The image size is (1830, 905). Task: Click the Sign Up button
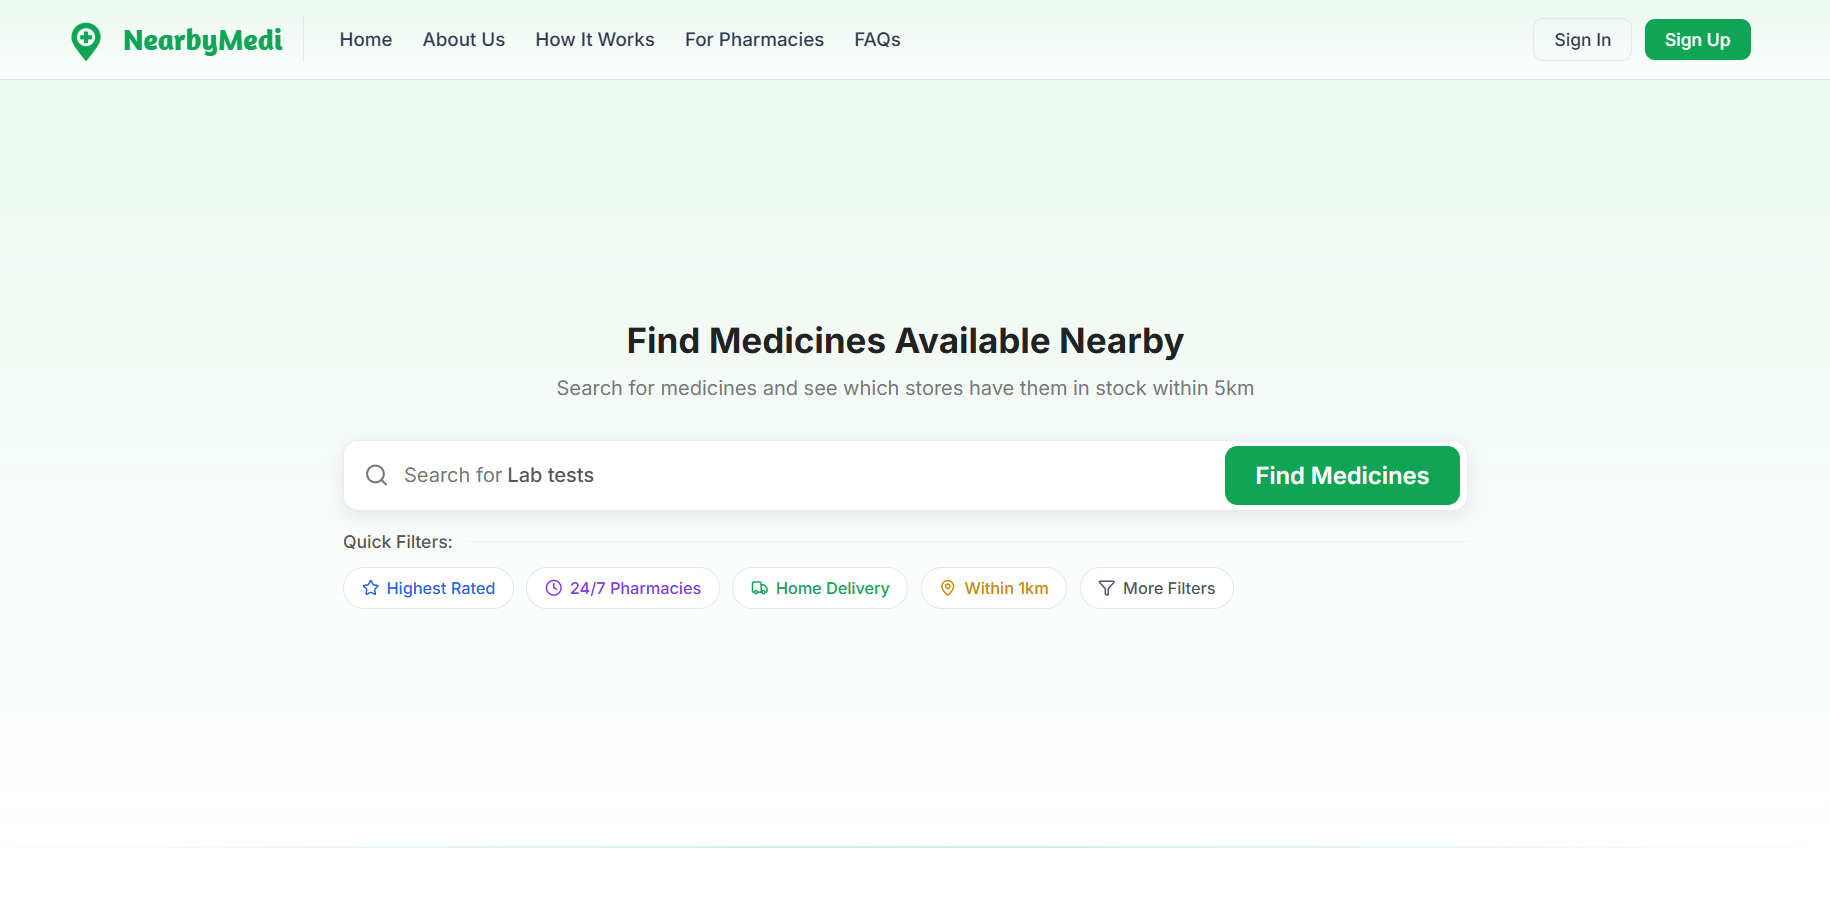click(x=1697, y=39)
